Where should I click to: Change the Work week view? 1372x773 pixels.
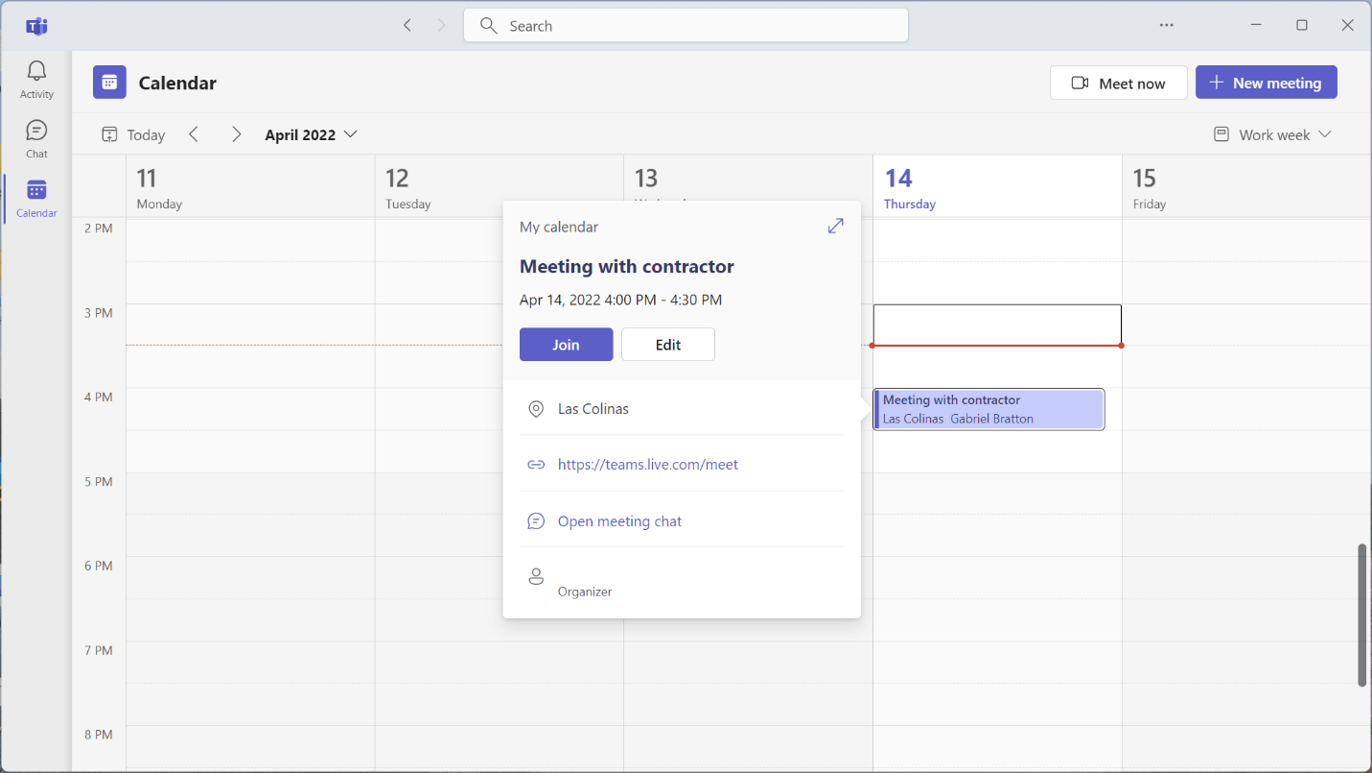pos(1271,134)
